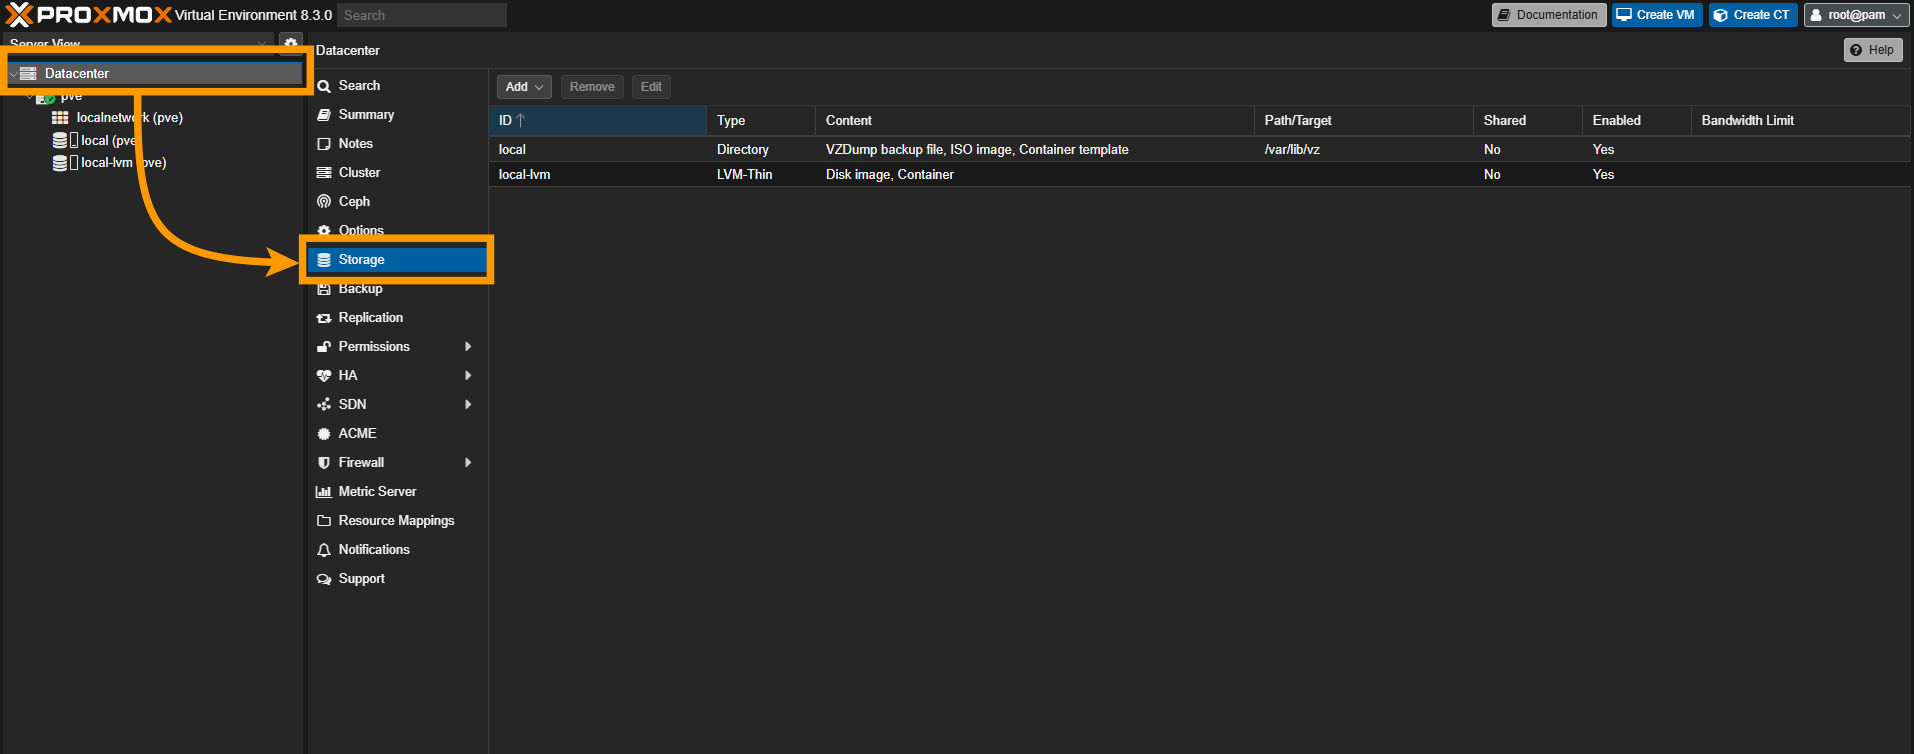
Task: Click the HA heartbeat icon
Action: tap(324, 376)
